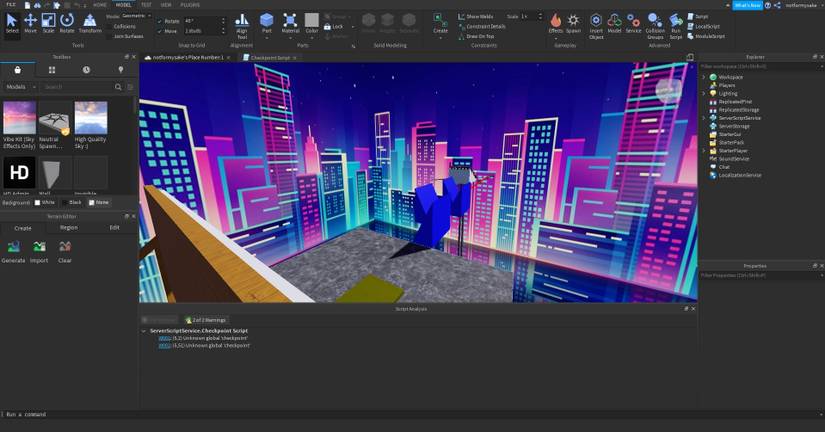Screen dimensions: 825x432
Task: Expand the Workspace node
Action: point(704,77)
